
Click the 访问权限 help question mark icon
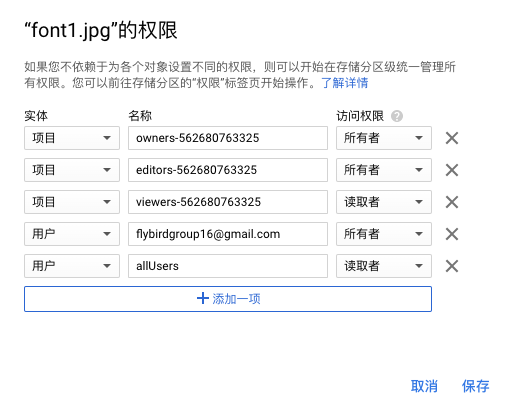[397, 116]
